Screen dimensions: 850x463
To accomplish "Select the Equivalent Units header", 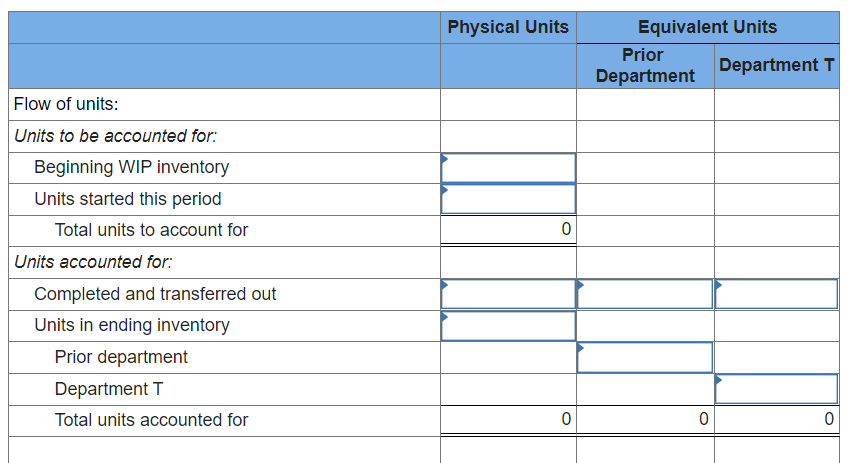I will point(707,27).
